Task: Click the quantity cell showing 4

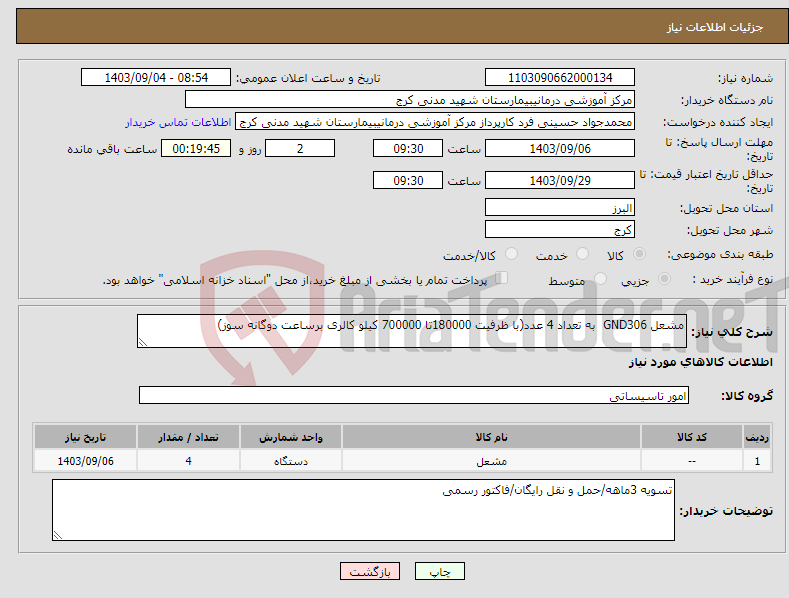Action: pos(188,461)
